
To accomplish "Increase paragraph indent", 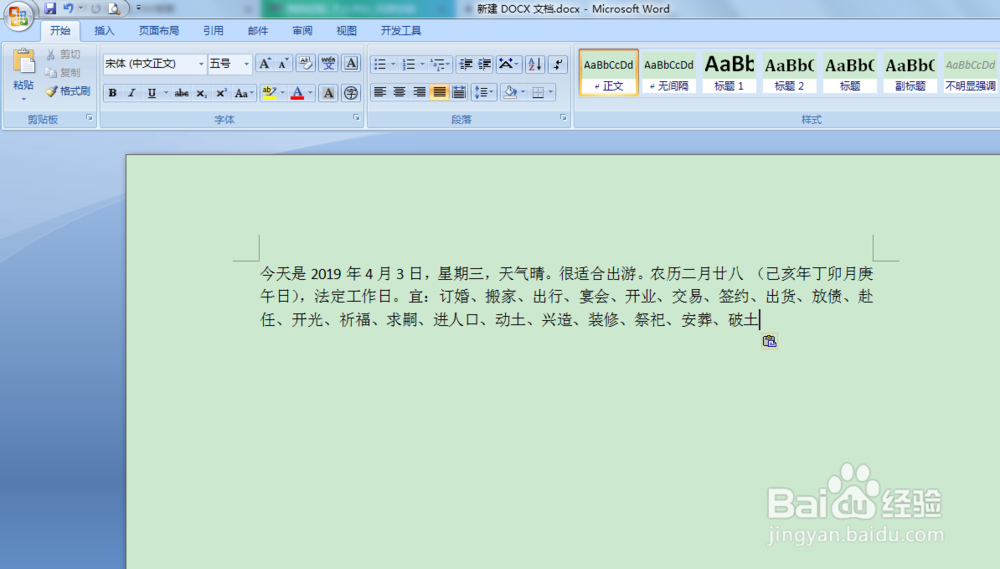I will (x=485, y=64).
